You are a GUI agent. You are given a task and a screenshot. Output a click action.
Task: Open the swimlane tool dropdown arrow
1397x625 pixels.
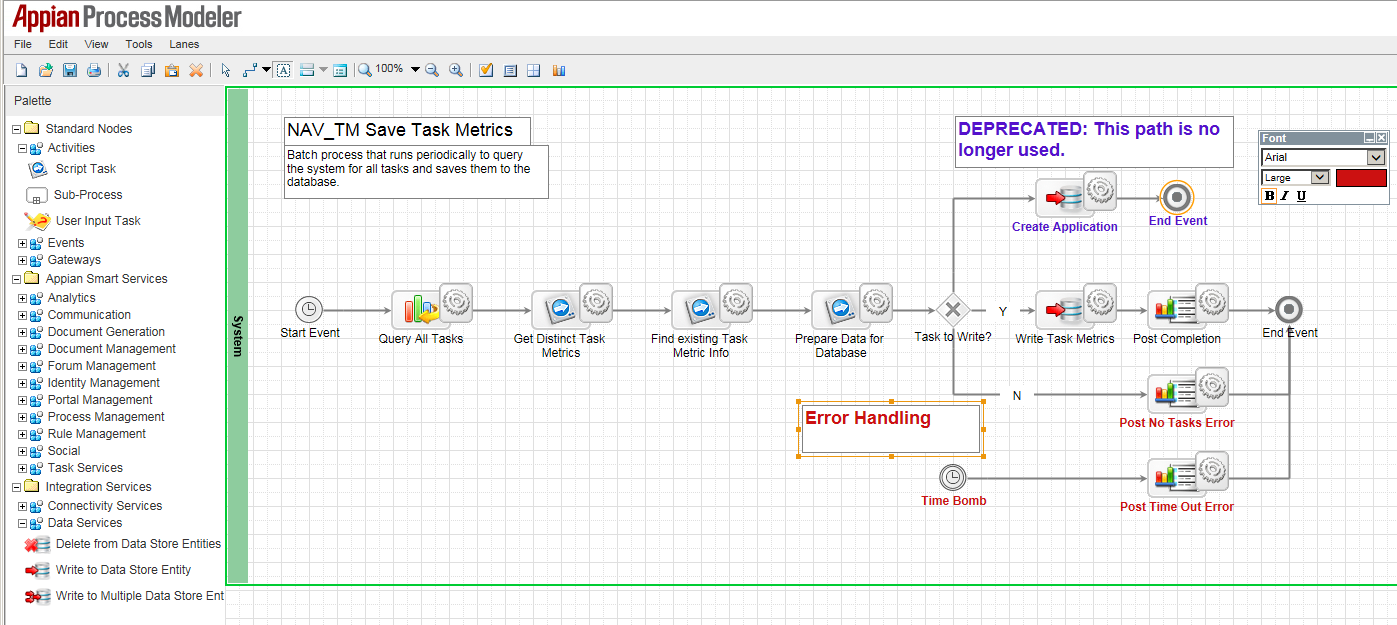point(323,70)
